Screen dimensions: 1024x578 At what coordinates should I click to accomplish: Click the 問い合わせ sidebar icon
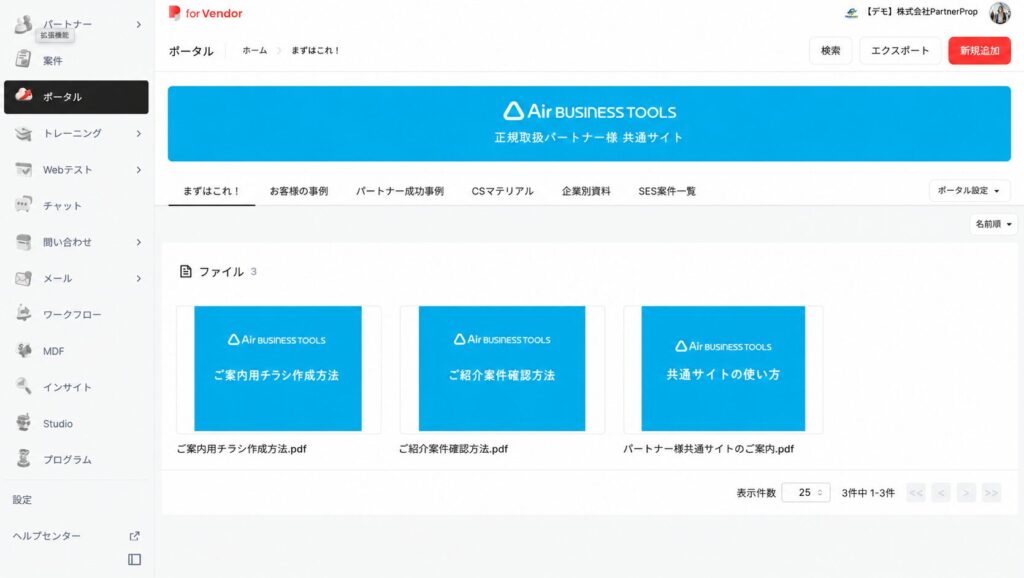pyautogui.click(x=24, y=242)
